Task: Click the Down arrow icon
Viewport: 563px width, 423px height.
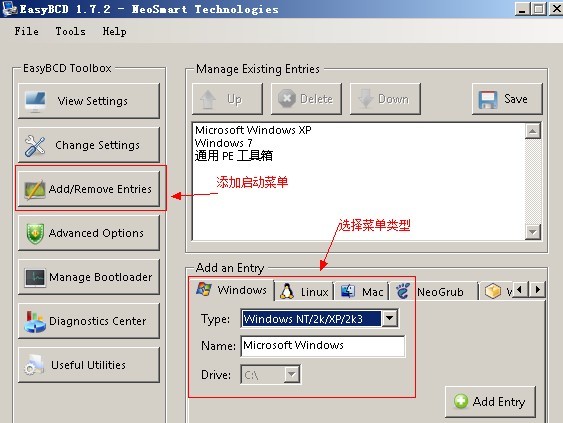Action: tap(366, 99)
